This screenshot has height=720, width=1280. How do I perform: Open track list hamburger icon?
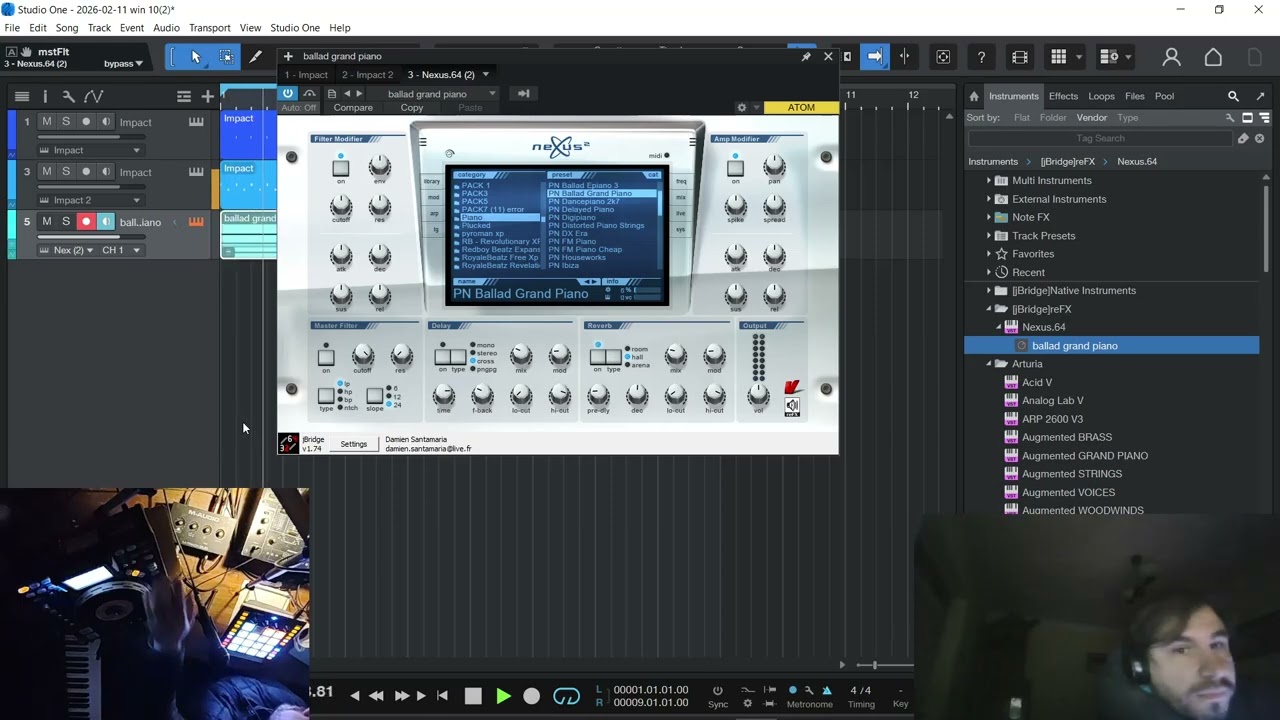21,96
